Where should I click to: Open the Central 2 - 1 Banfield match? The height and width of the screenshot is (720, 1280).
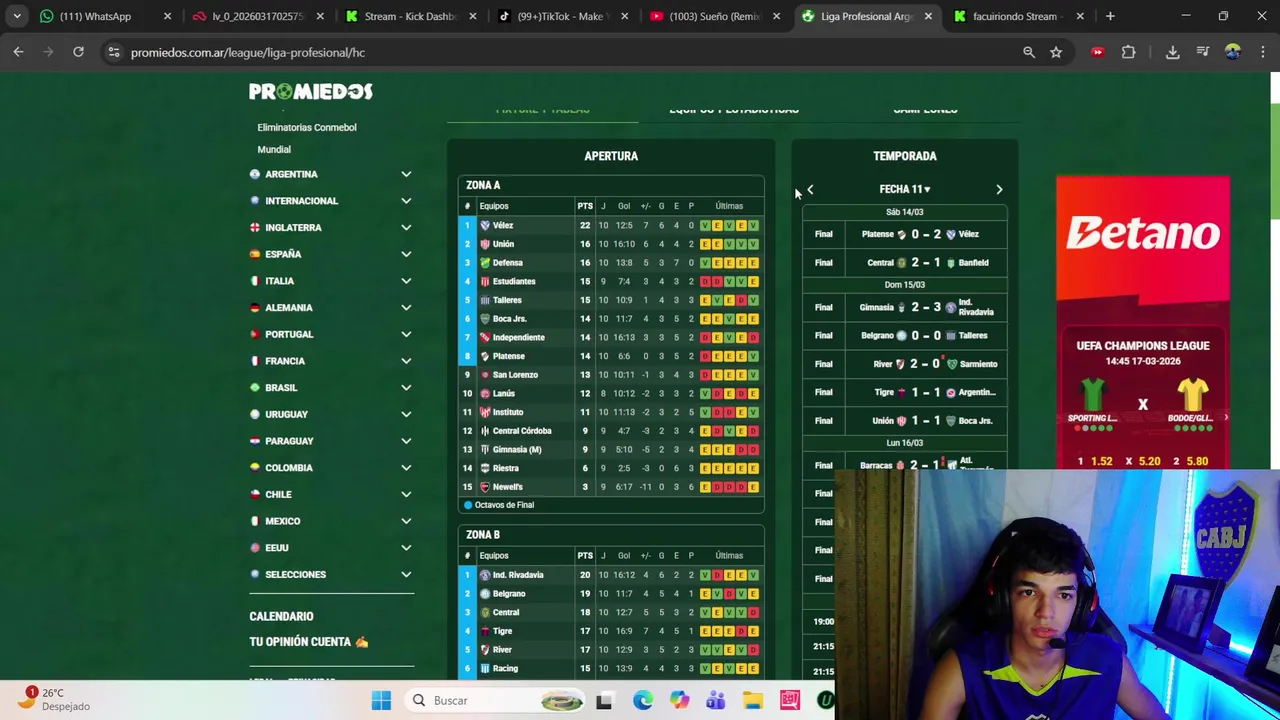click(904, 263)
